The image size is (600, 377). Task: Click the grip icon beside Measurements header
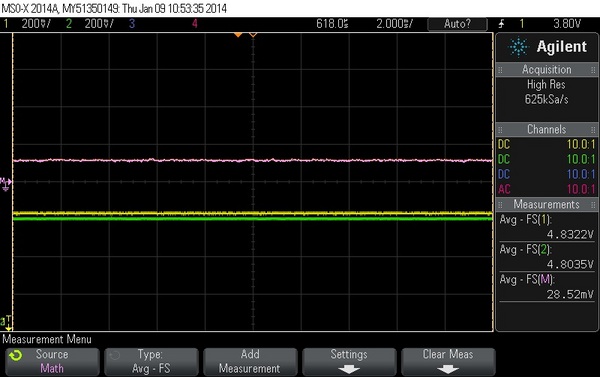pyautogui.click(x=500, y=205)
